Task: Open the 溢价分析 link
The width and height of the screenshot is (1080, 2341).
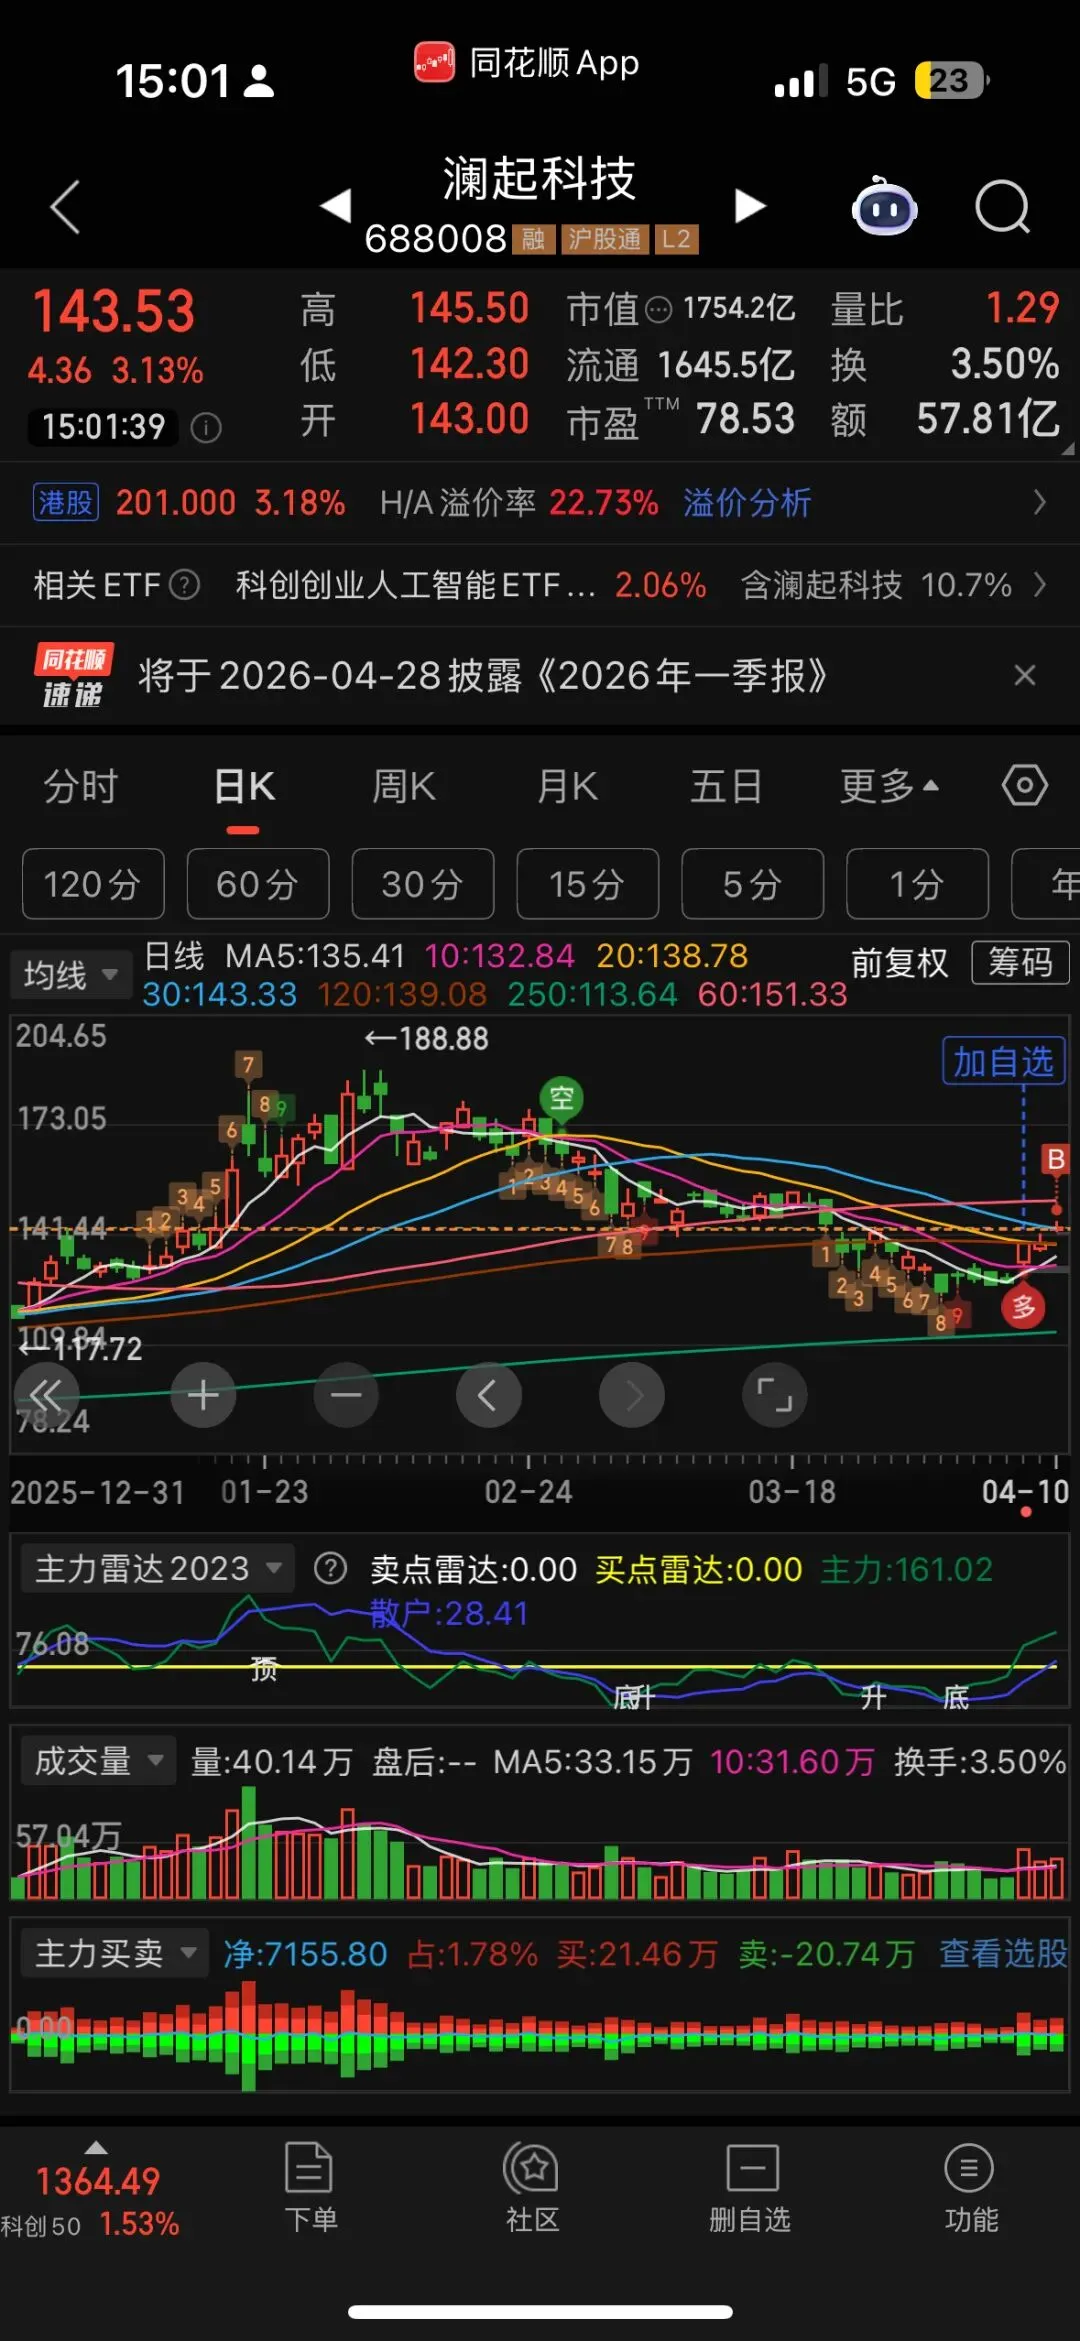Action: 747,502
